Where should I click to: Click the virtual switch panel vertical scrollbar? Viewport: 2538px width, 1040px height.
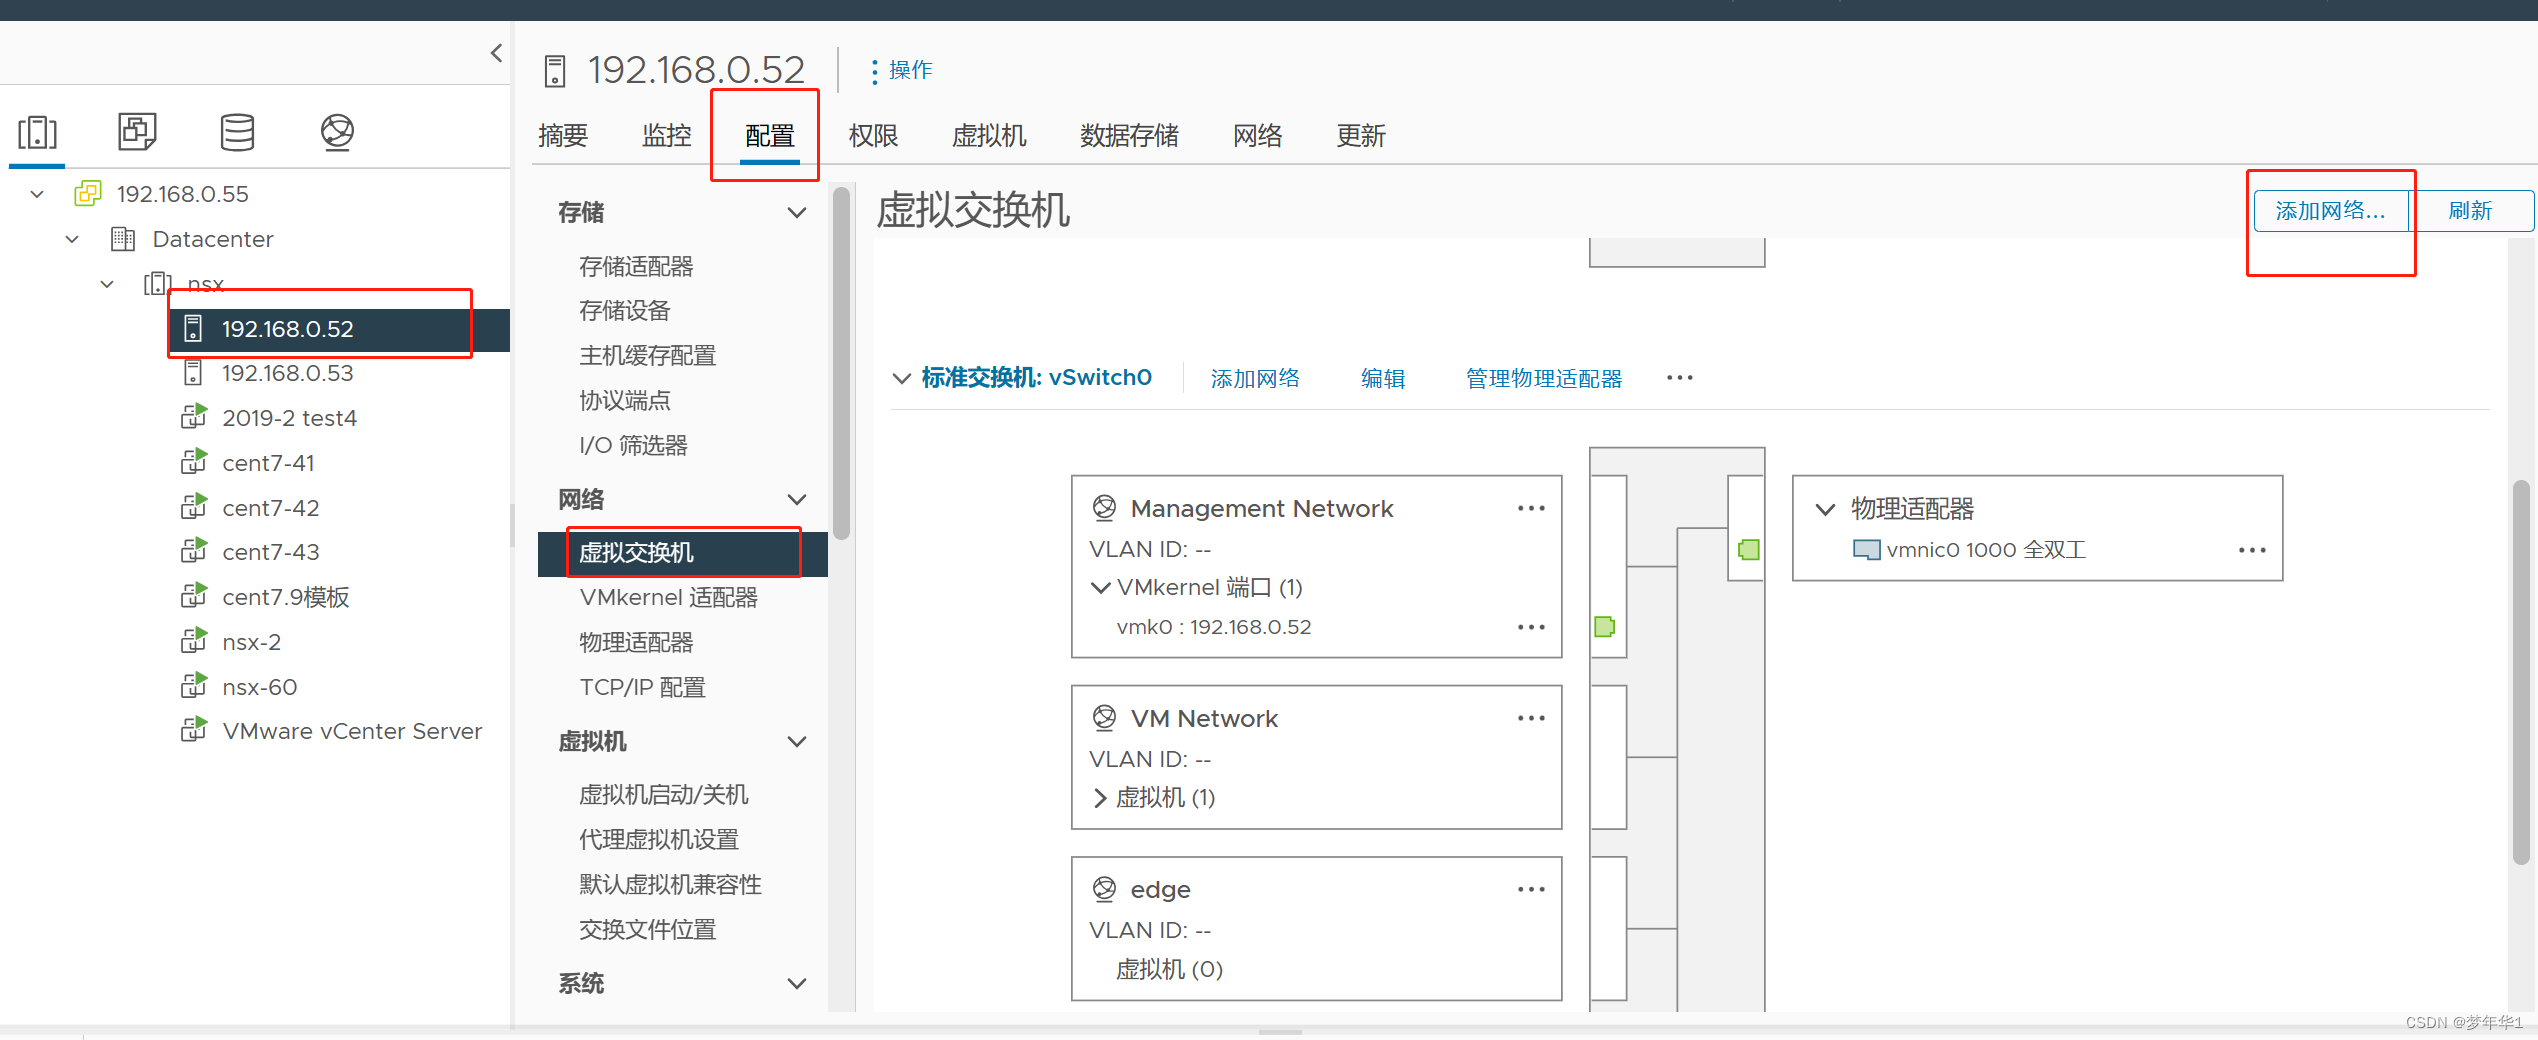(x=2521, y=672)
